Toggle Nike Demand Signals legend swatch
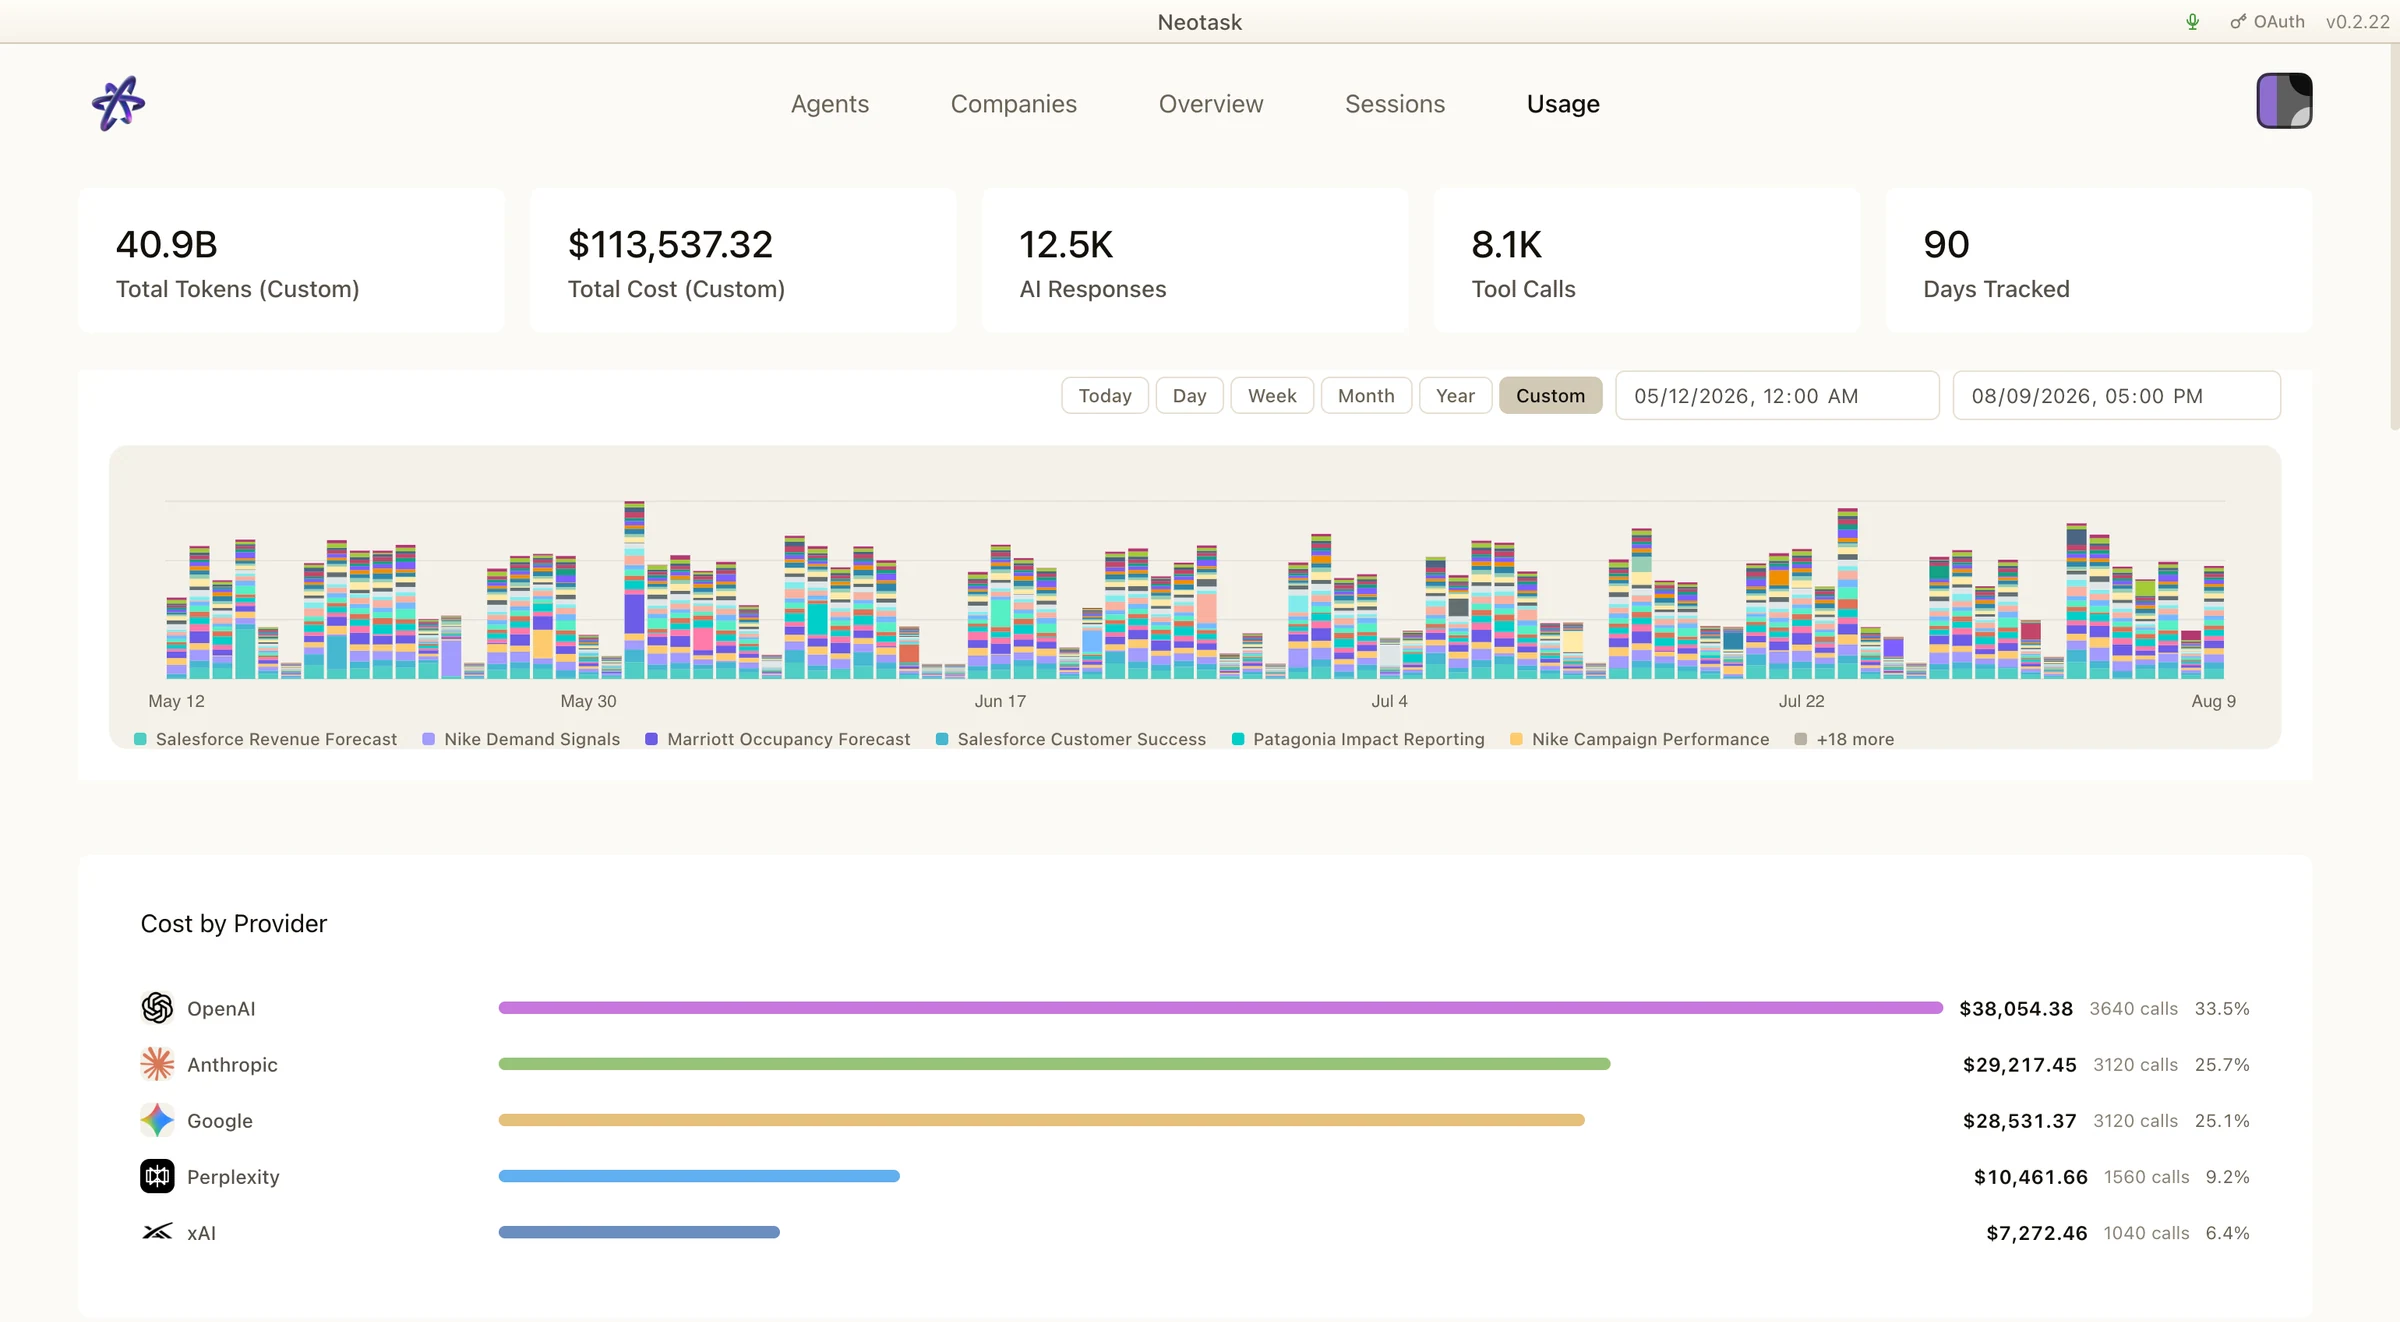 [428, 739]
